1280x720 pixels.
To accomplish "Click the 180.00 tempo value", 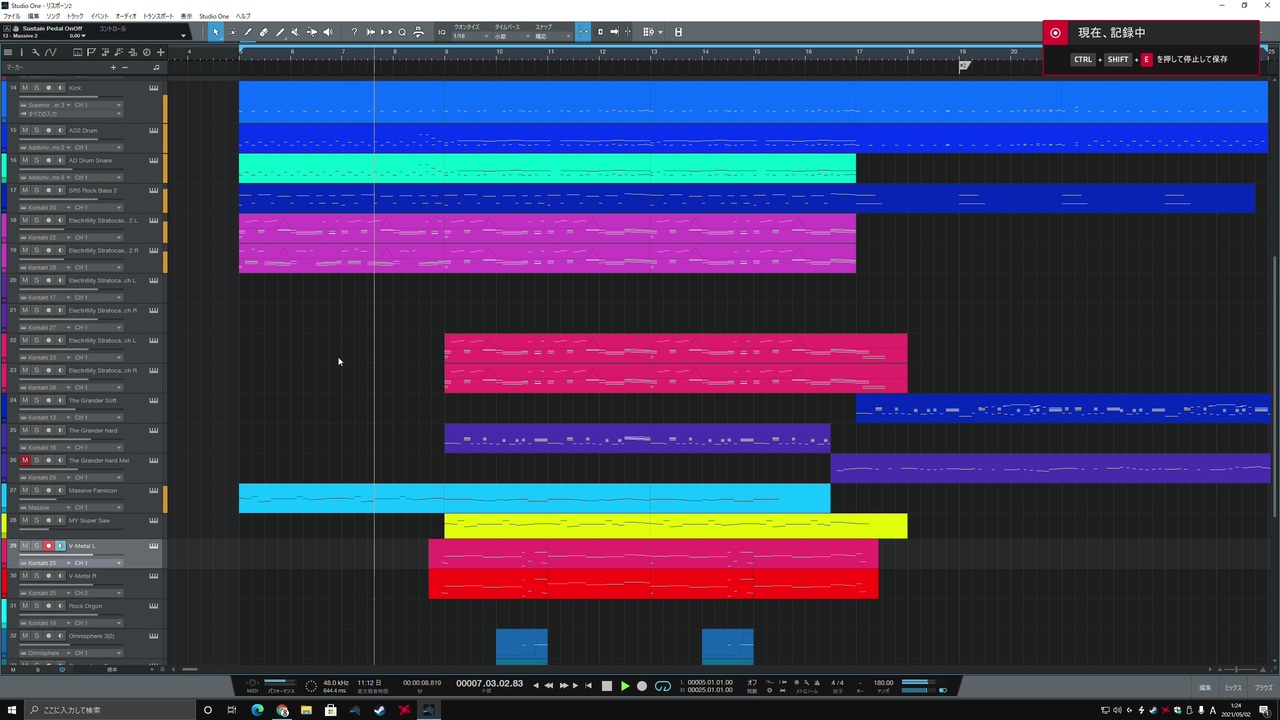I will coord(883,683).
